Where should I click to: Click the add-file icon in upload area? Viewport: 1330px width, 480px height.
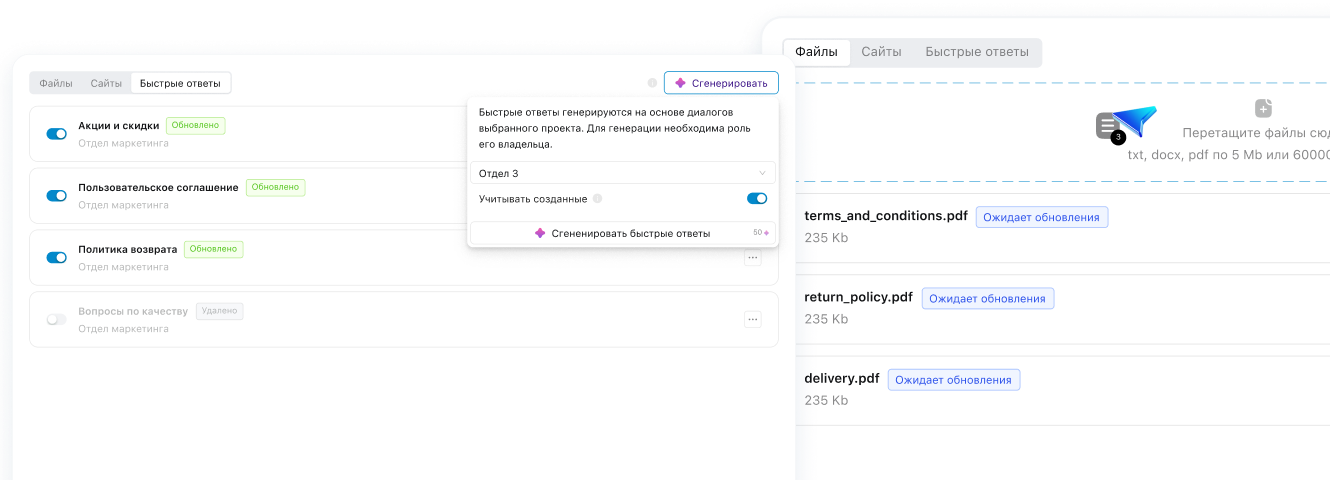(x=1263, y=108)
